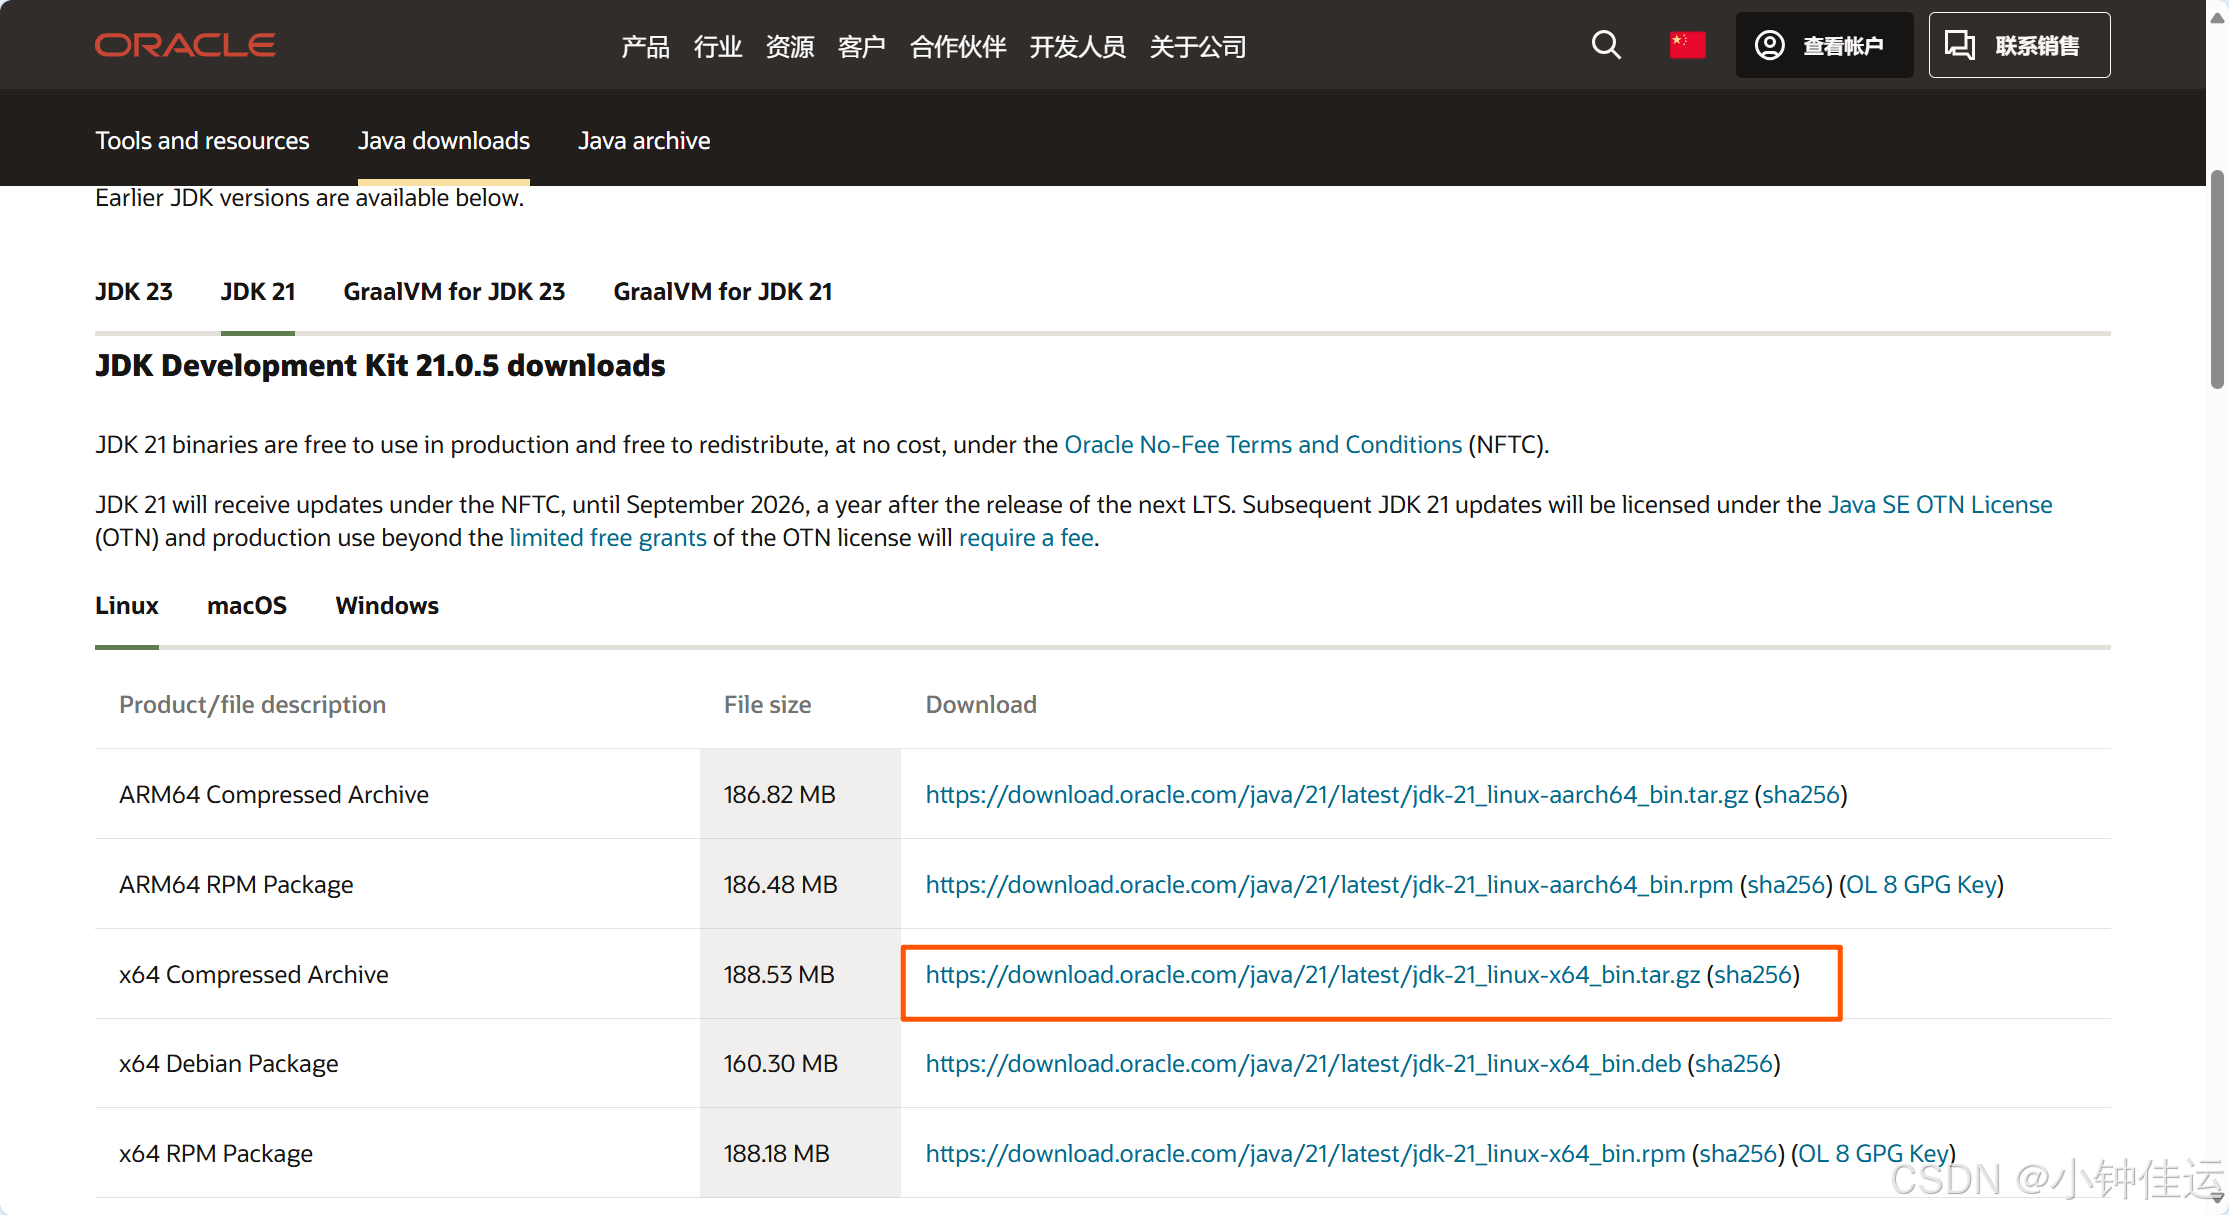
Task: Click the Product/file description column header
Action: [252, 704]
